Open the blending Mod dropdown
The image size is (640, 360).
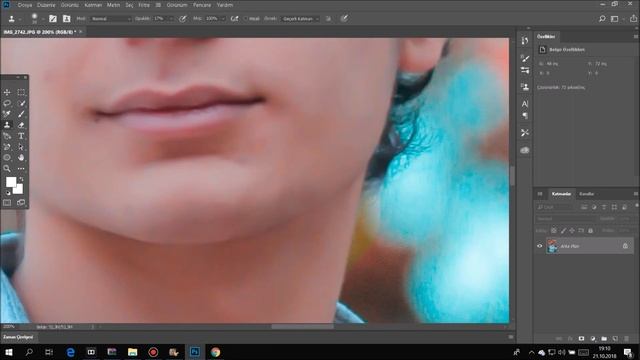tap(111, 19)
